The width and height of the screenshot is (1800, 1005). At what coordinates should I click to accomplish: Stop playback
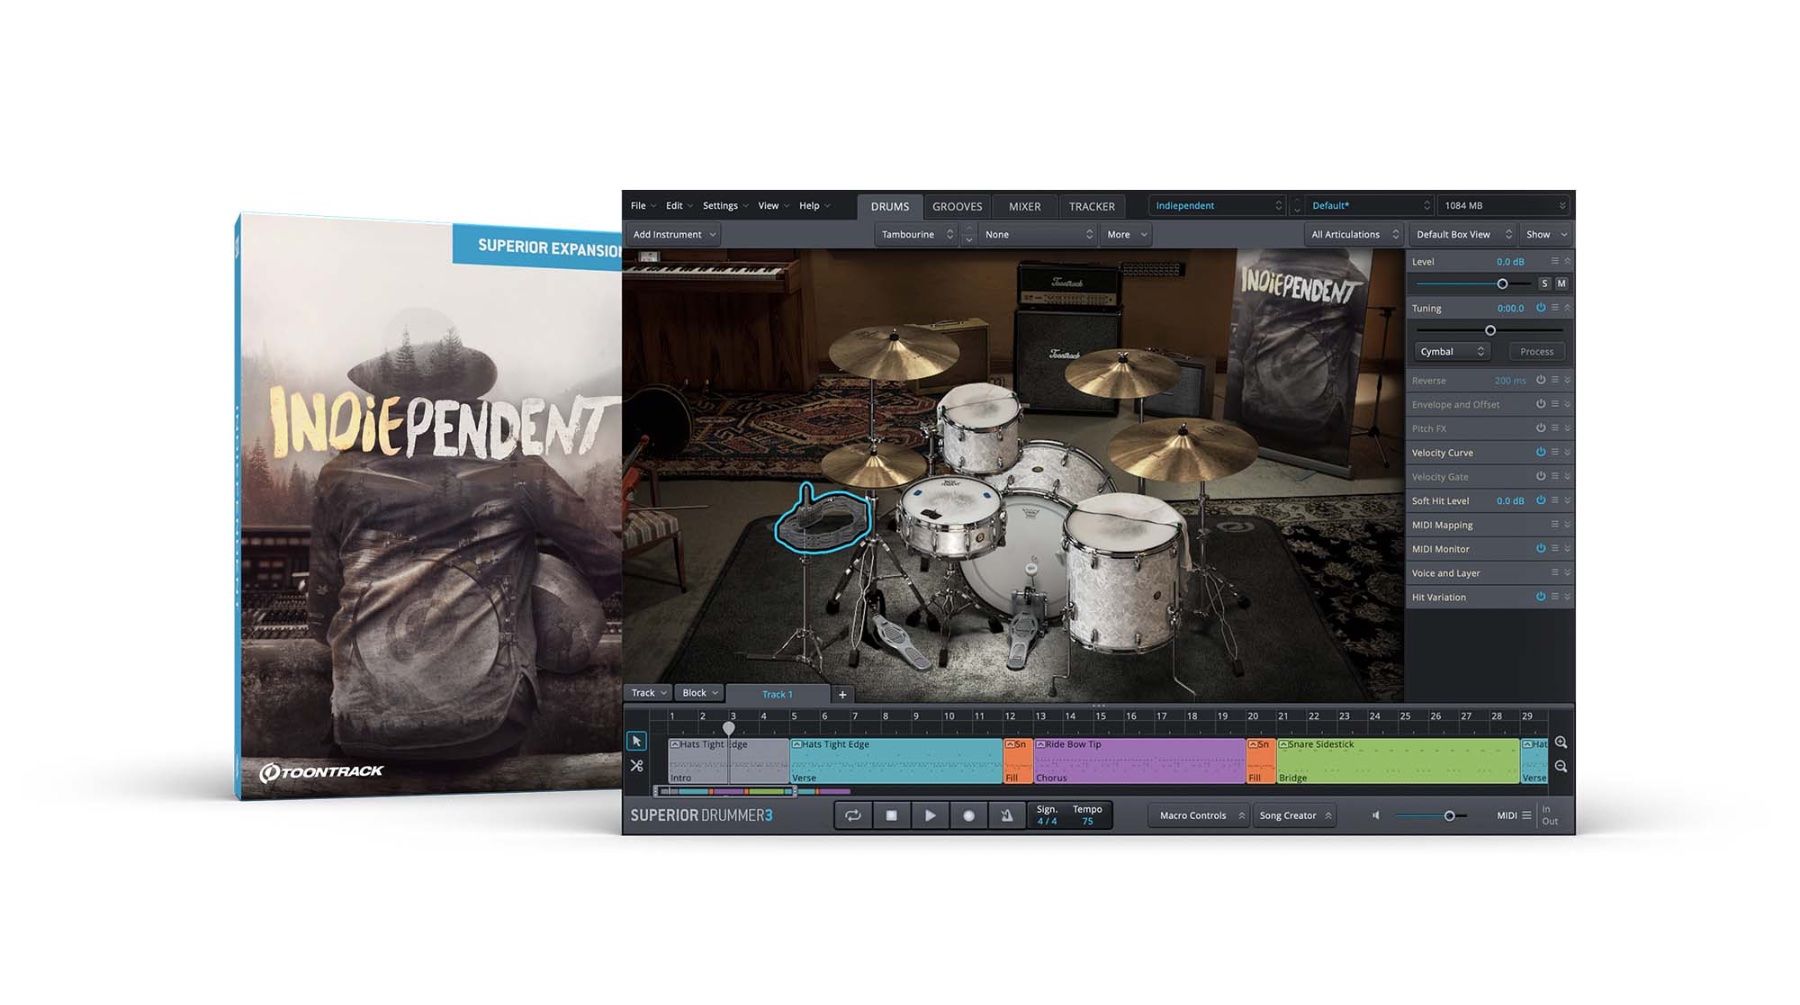coord(891,815)
